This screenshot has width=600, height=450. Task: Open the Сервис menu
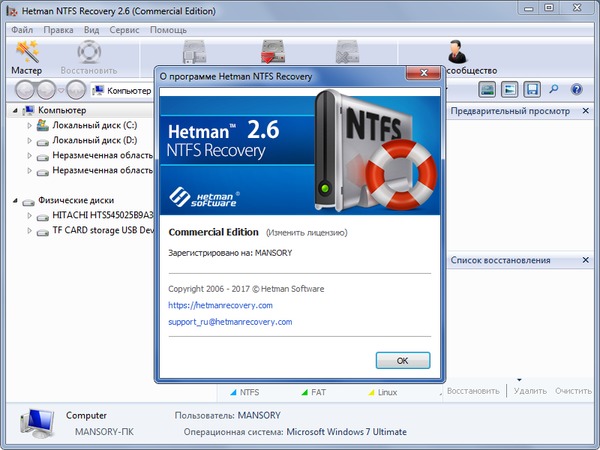point(124,30)
